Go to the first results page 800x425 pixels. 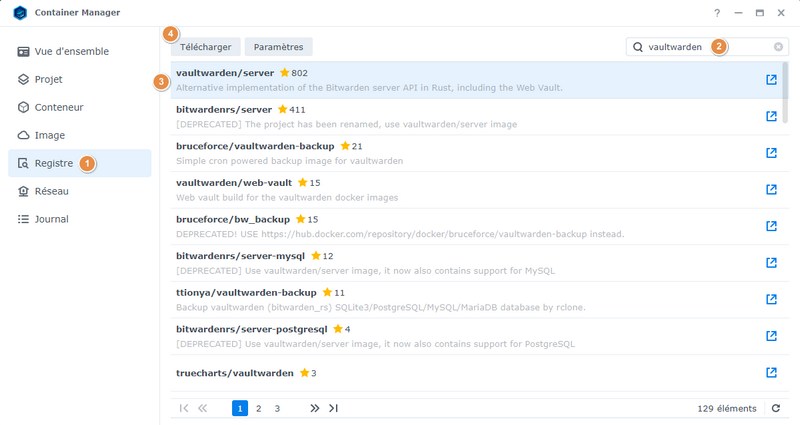click(x=184, y=408)
